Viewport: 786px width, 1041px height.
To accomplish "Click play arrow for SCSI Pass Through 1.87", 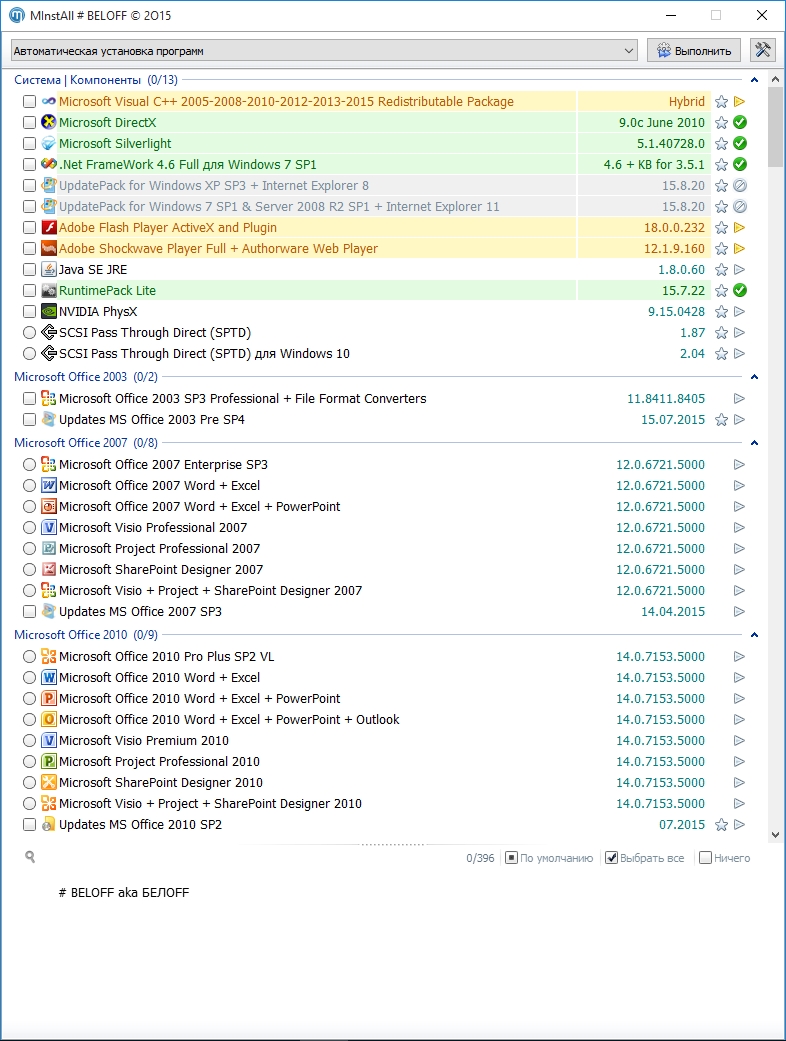I will [x=740, y=333].
